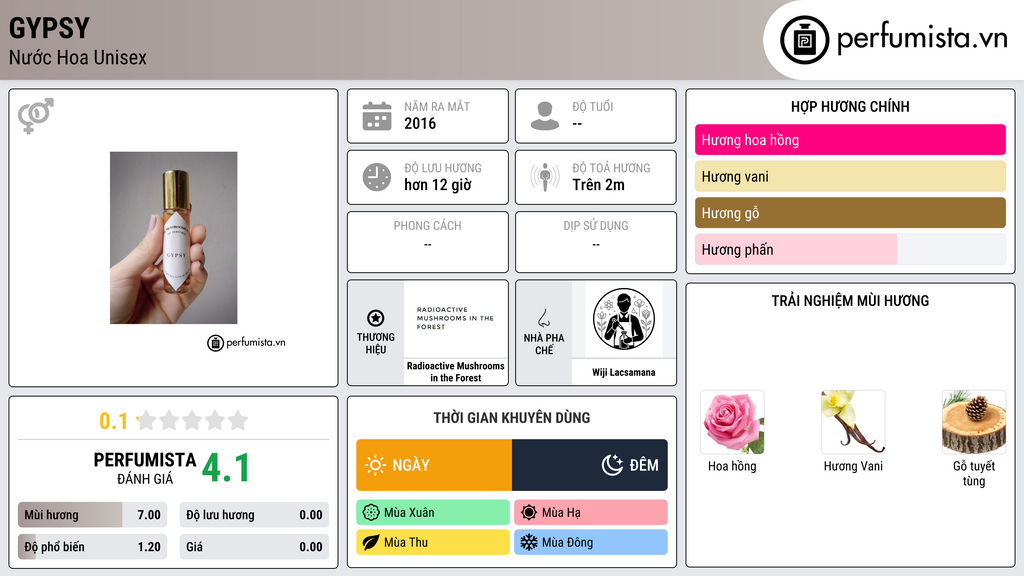The height and width of the screenshot is (576, 1024).
Task: Open the Wiji Lacsamana perfumer name link
Action: coord(624,372)
